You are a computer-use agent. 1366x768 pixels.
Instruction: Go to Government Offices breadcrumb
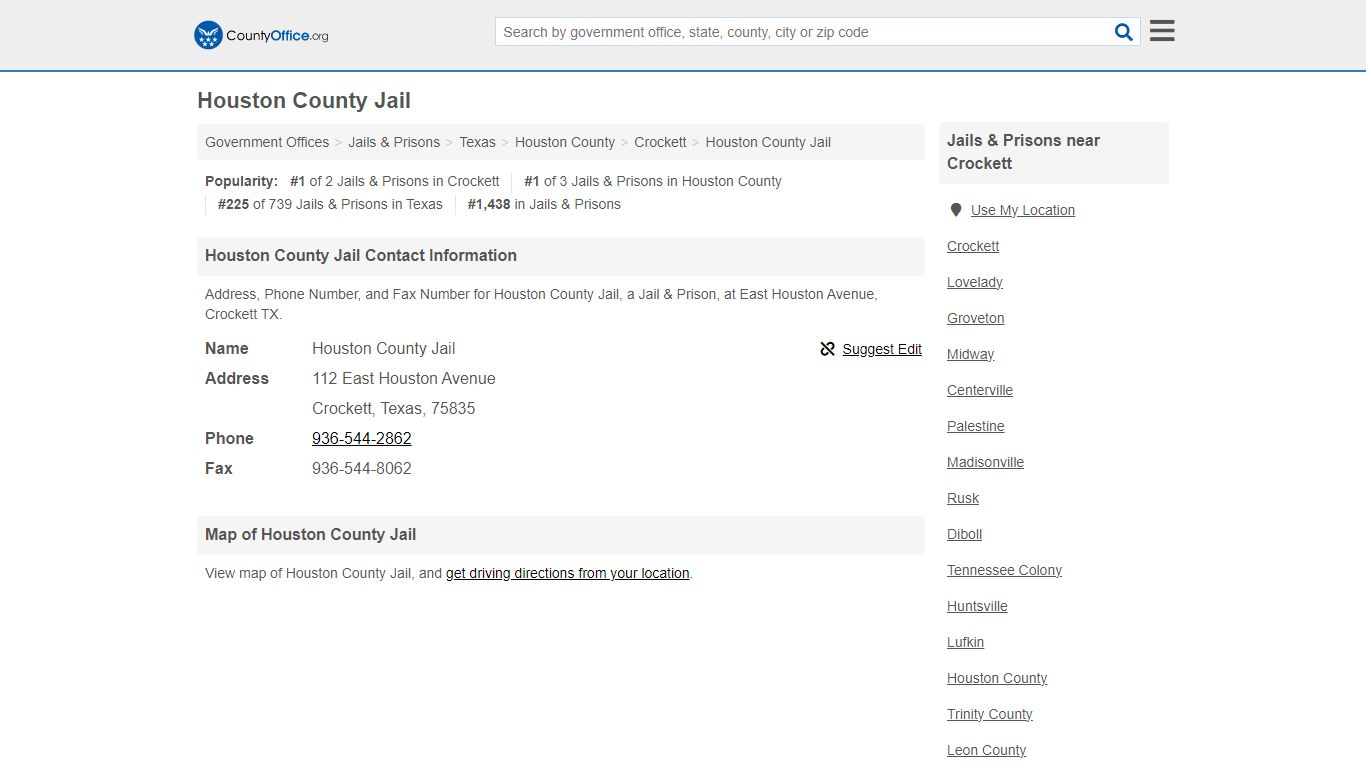pyautogui.click(x=267, y=142)
